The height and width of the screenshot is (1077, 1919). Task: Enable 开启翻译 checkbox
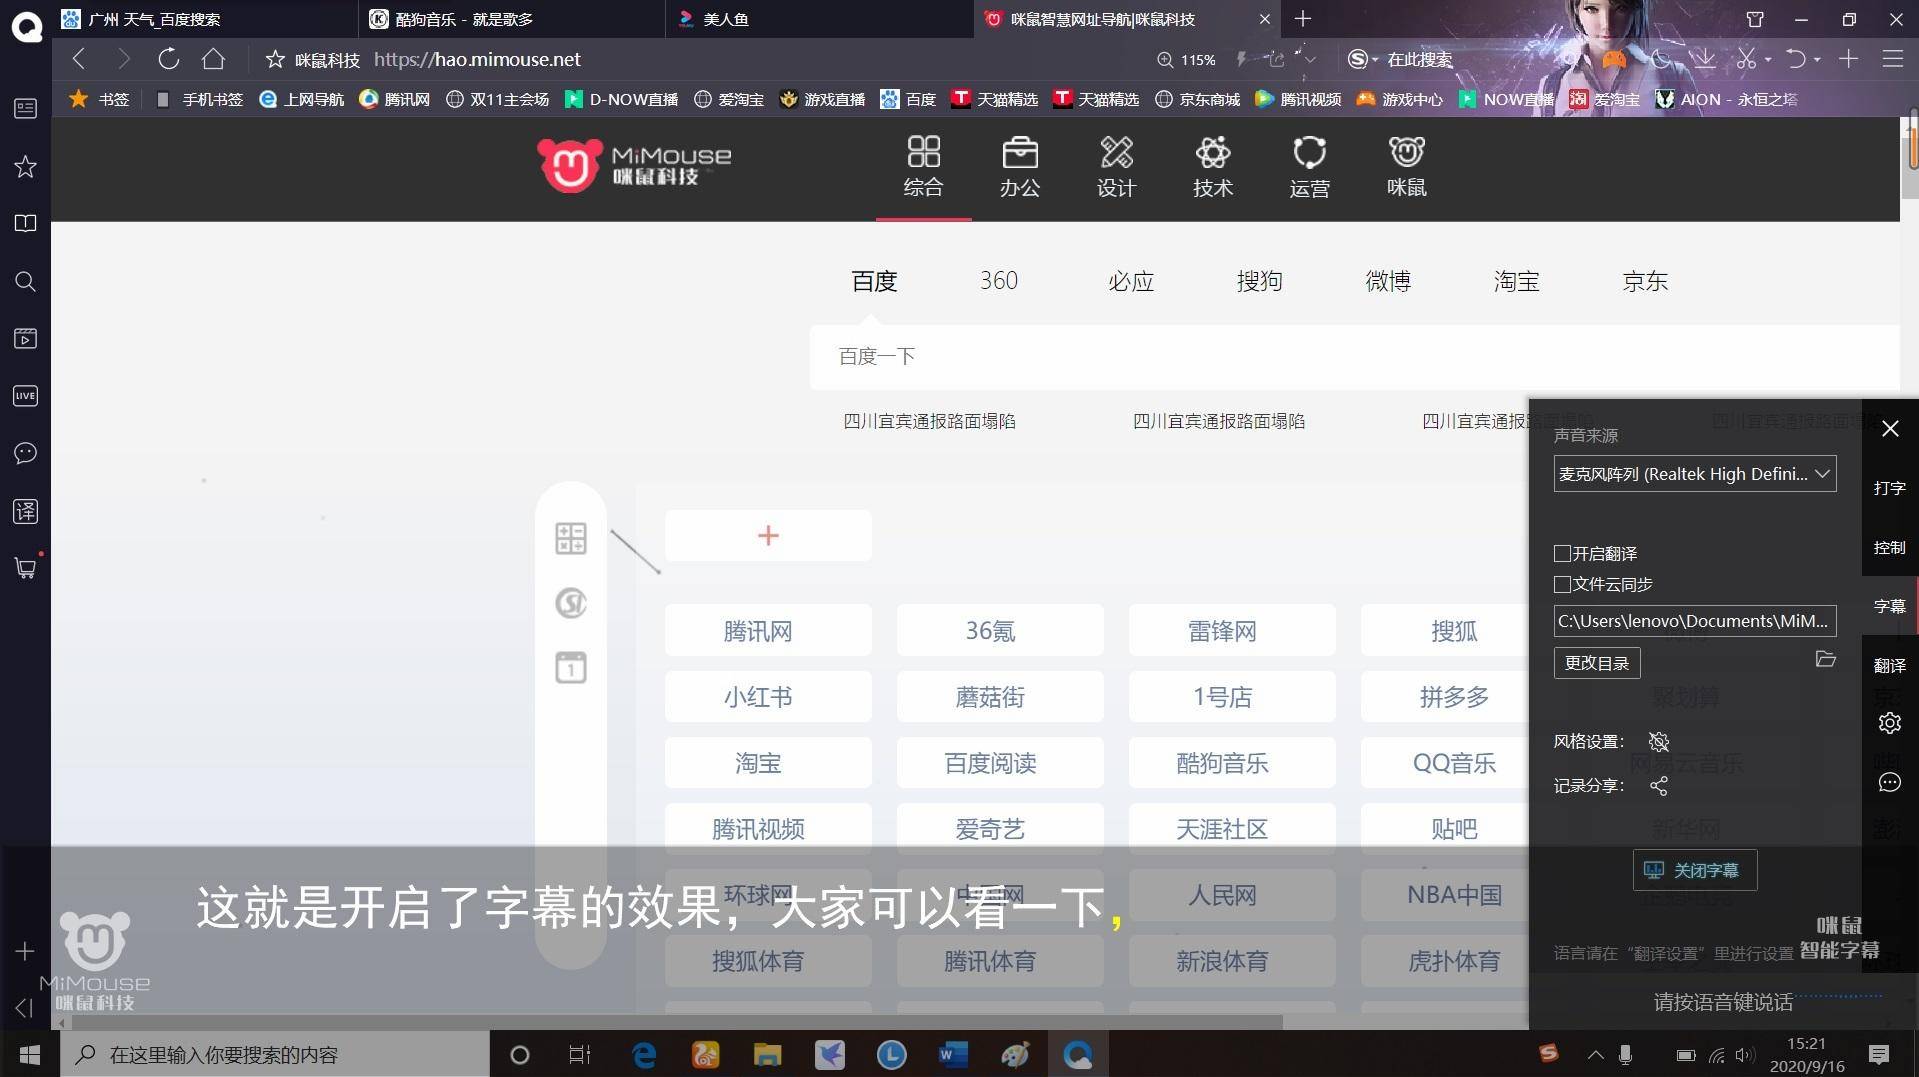pos(1562,553)
